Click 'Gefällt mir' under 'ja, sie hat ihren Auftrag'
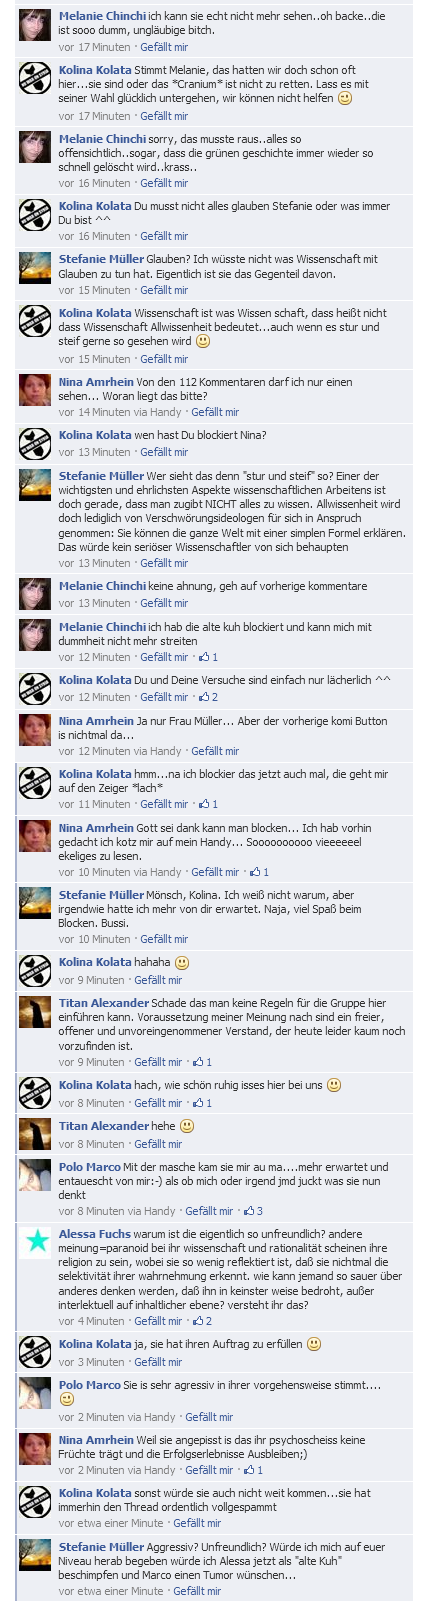Screen dimensions: 424x1602 158,1362
